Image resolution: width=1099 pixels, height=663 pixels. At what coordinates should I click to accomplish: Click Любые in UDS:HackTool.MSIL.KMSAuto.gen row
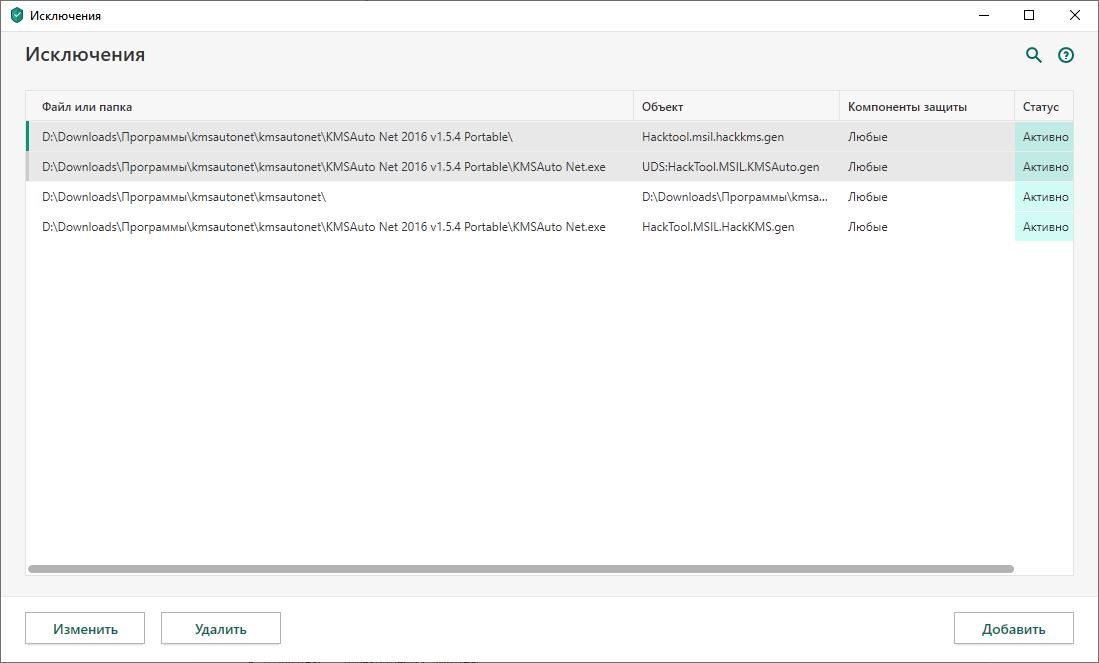pyautogui.click(x=868, y=167)
